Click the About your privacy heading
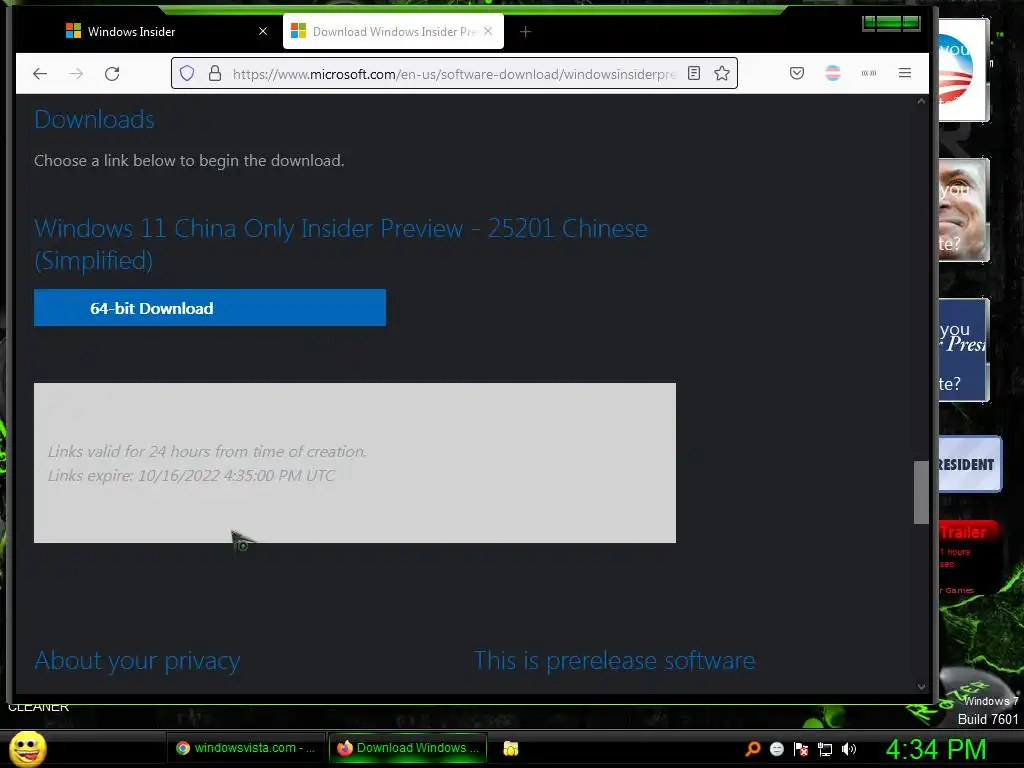This screenshot has width=1024, height=768. click(x=137, y=660)
